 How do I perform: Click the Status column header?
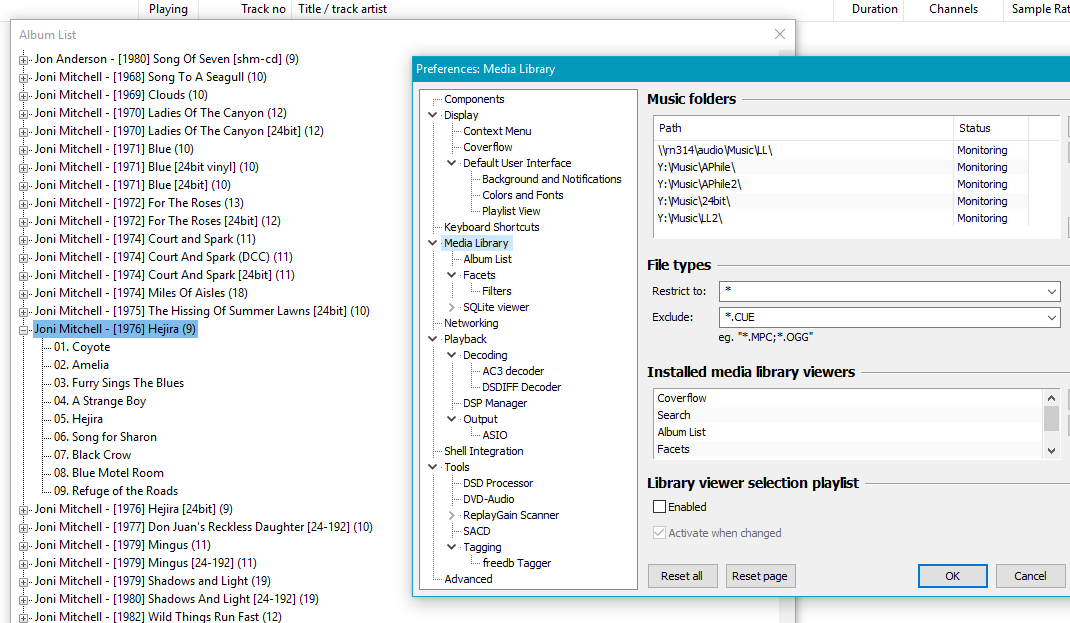click(x=991, y=128)
